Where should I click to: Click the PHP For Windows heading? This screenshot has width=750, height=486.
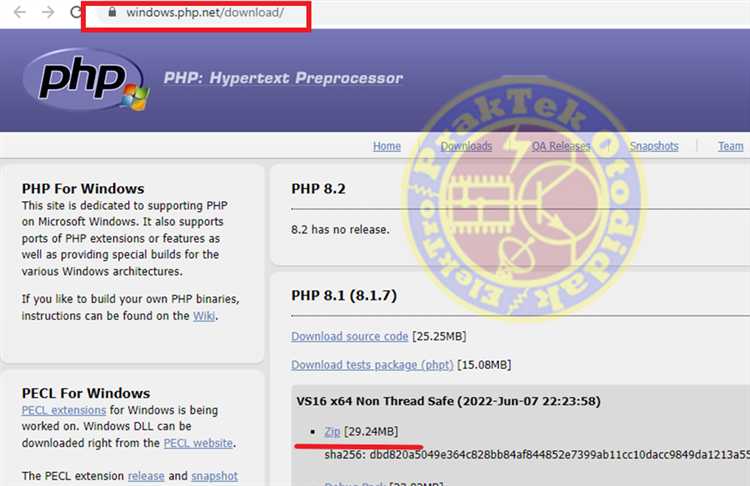(83, 188)
